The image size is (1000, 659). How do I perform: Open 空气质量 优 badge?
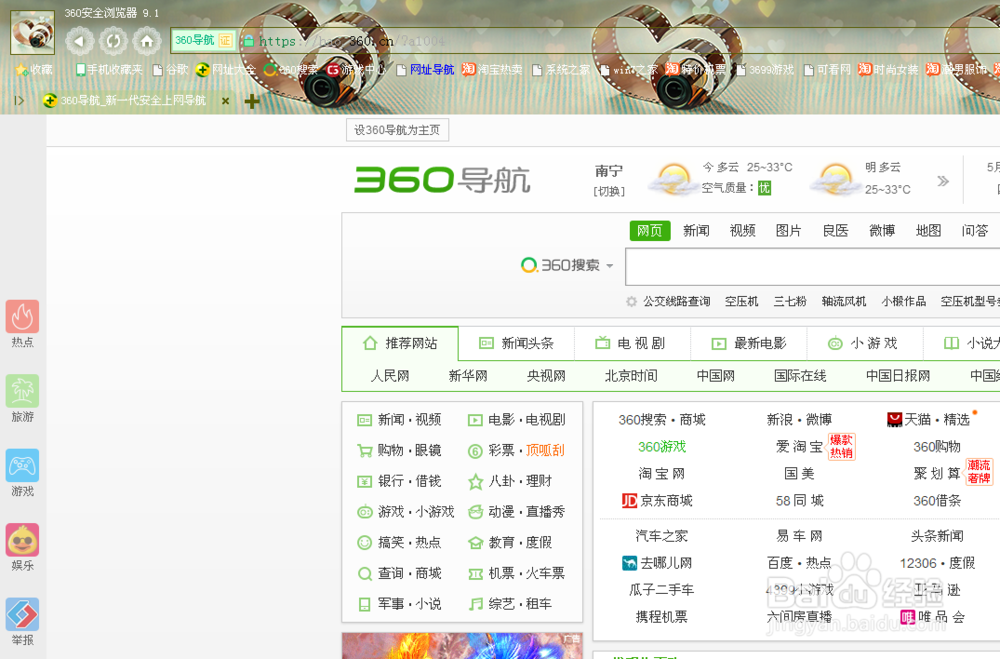(x=764, y=188)
